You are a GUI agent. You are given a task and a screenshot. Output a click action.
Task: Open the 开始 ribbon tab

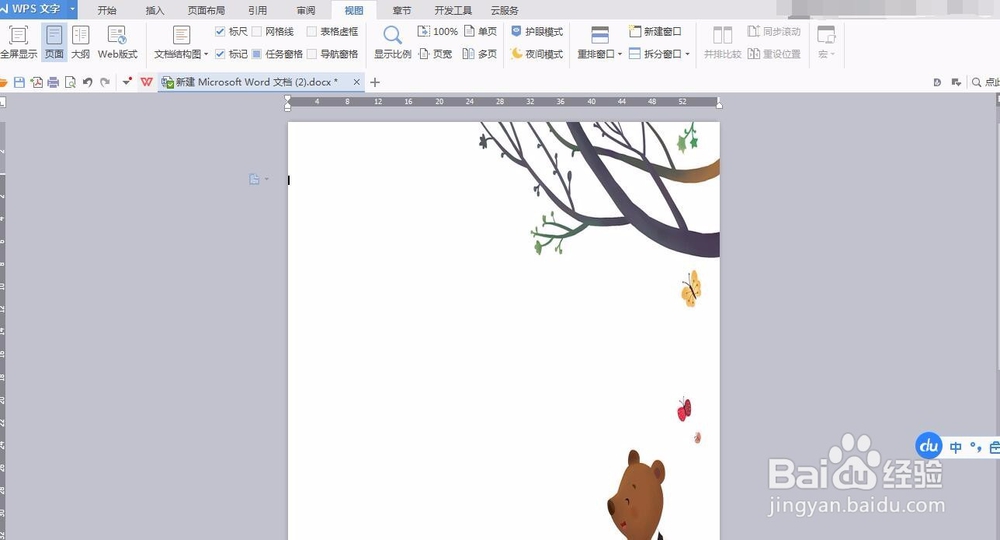(107, 10)
